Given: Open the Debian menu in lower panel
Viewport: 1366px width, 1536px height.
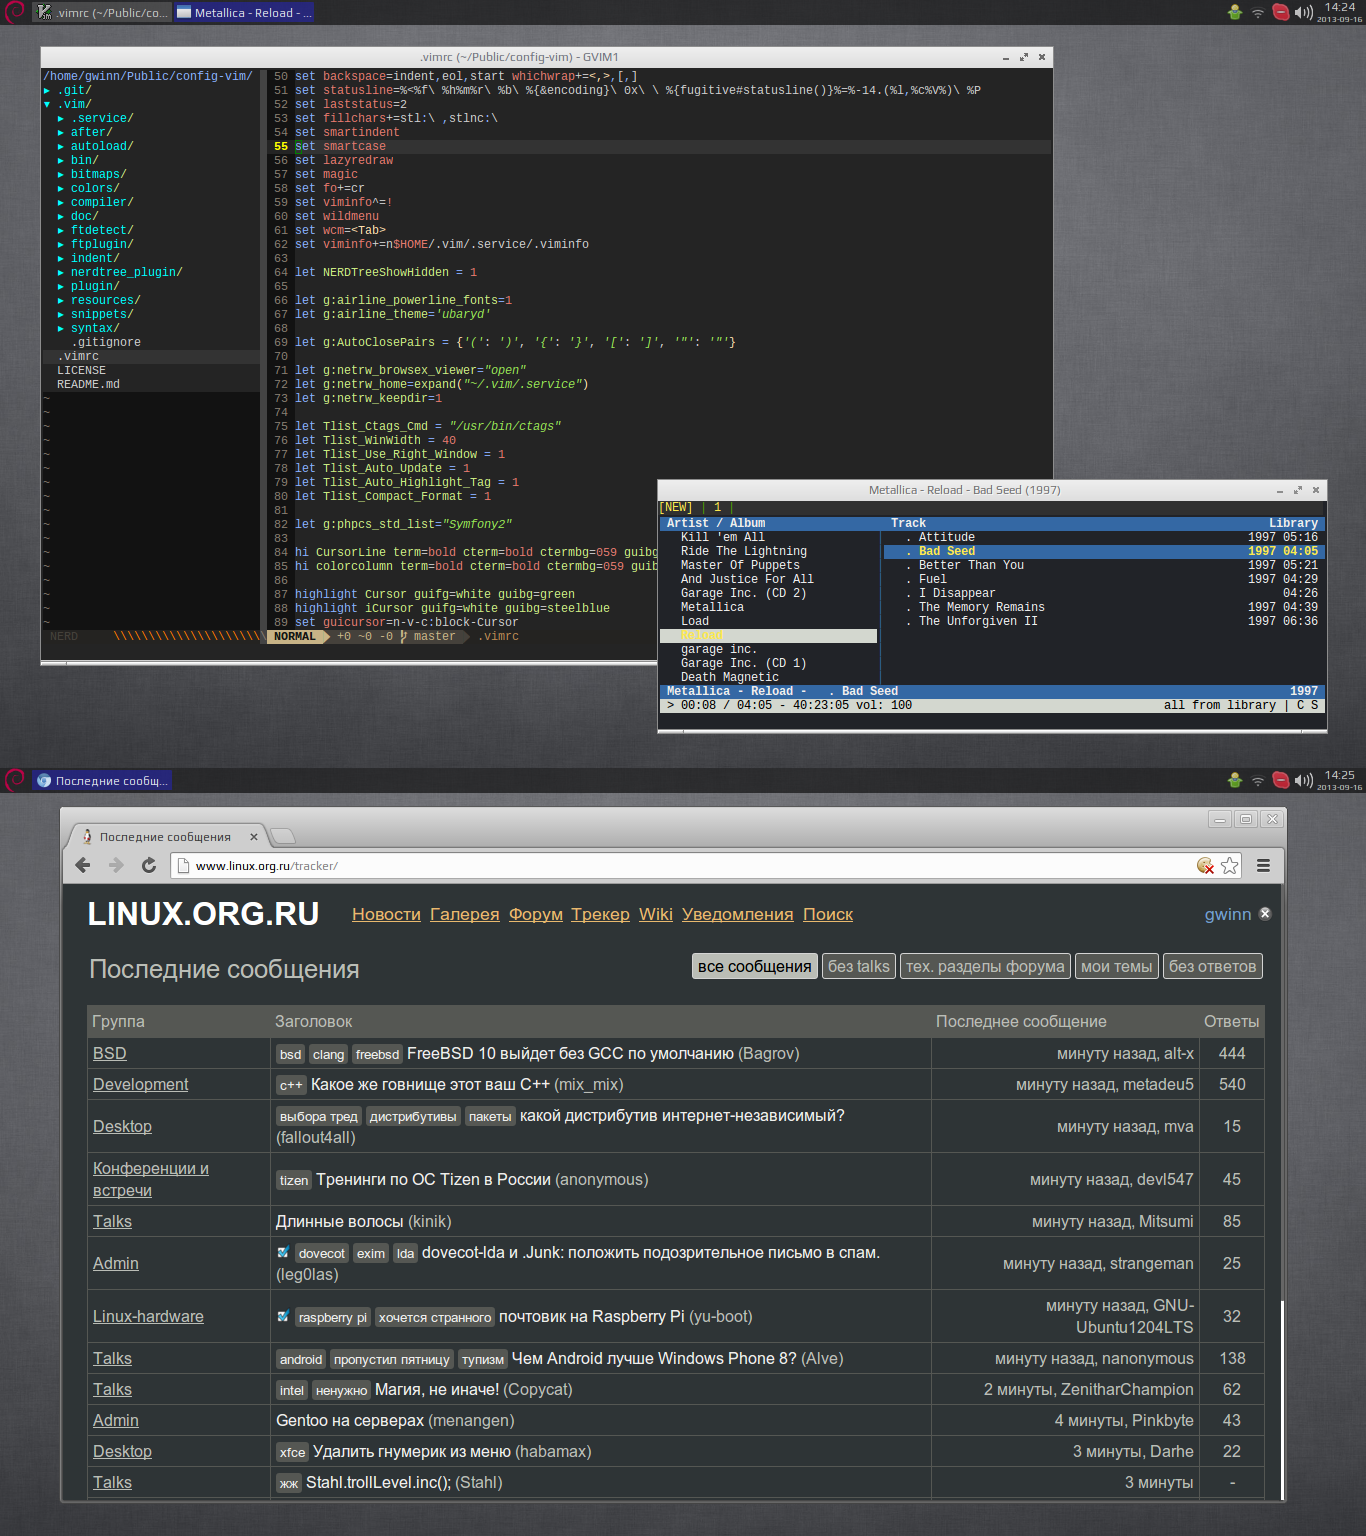Looking at the screenshot, I should coord(14,780).
